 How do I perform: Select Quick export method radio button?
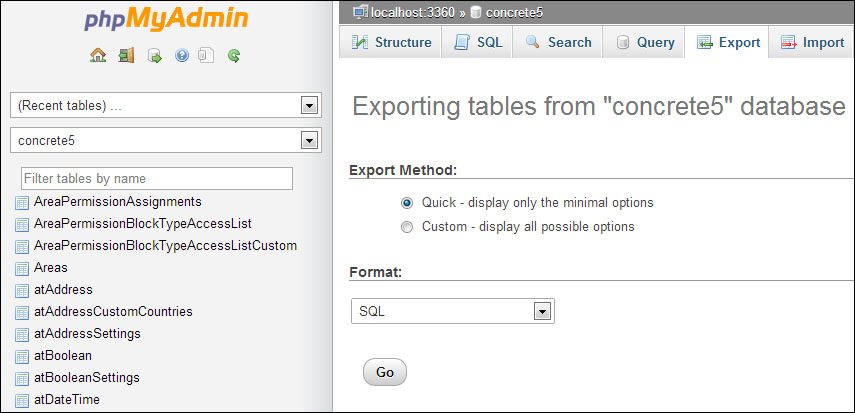(407, 202)
